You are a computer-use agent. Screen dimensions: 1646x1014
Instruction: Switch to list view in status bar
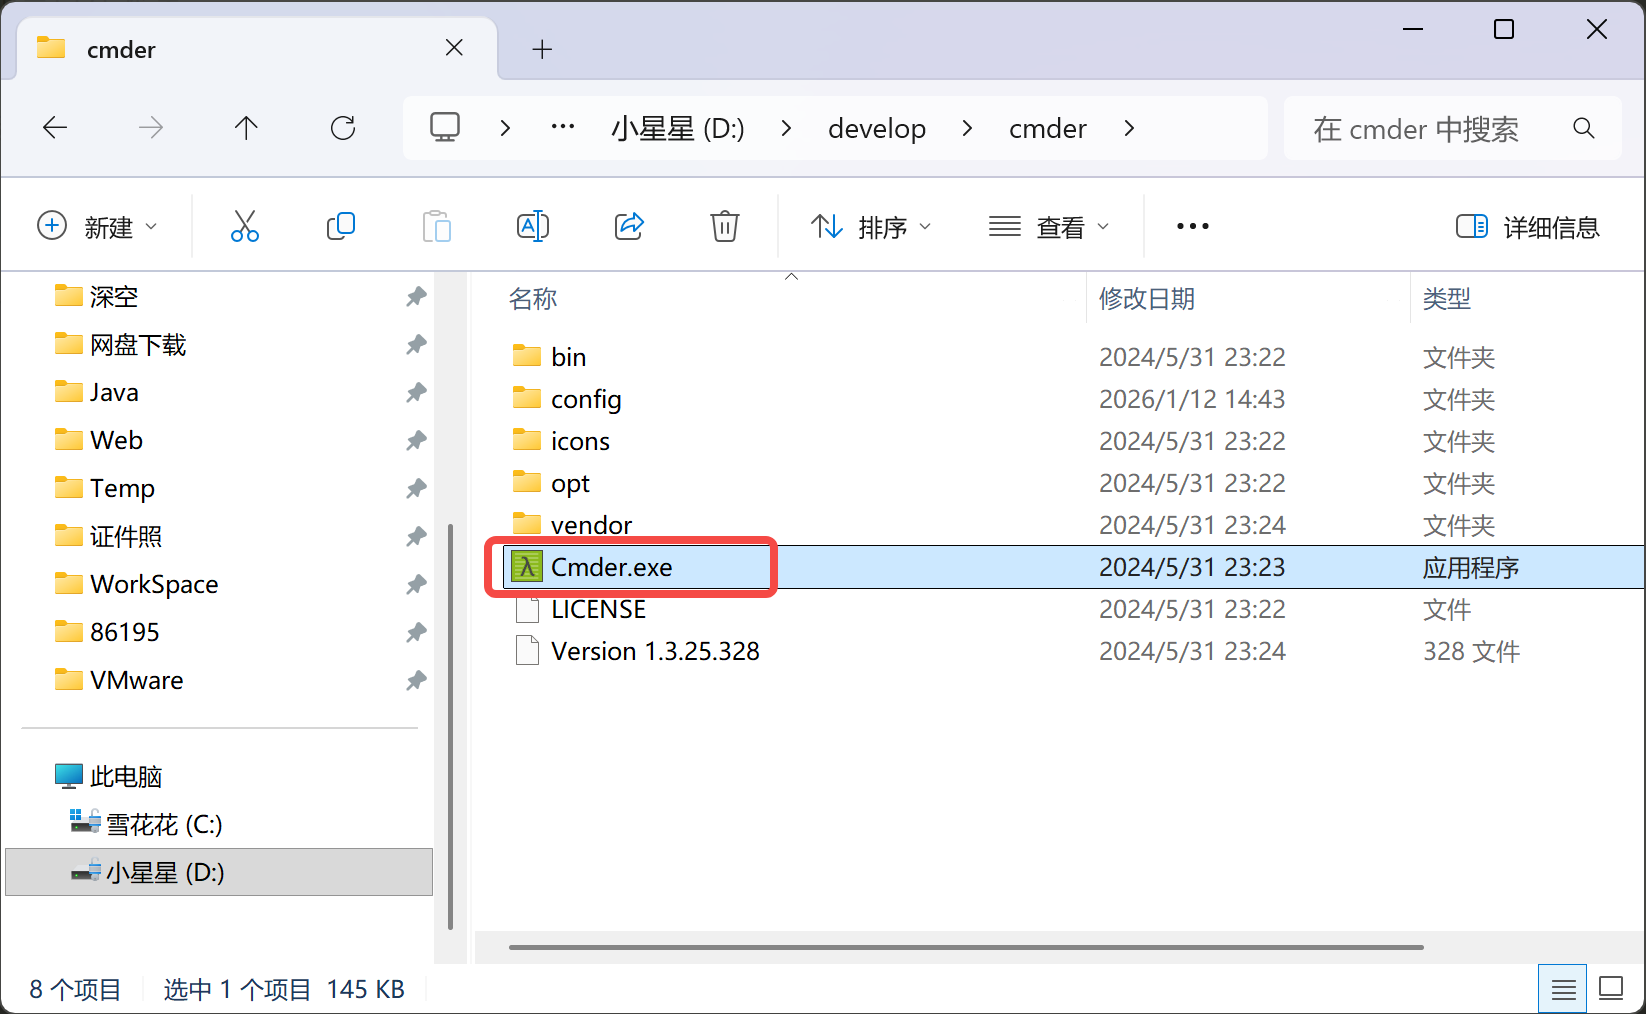[1562, 988]
